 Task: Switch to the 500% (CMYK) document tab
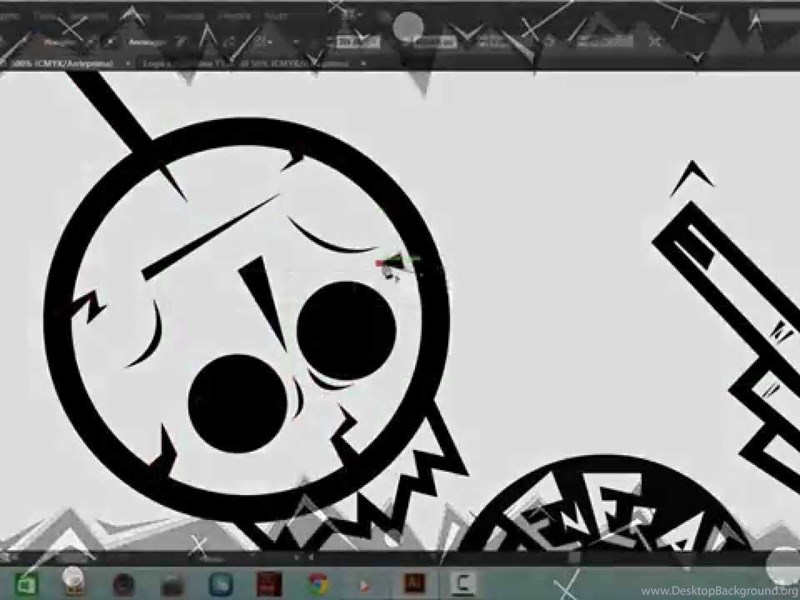62,64
